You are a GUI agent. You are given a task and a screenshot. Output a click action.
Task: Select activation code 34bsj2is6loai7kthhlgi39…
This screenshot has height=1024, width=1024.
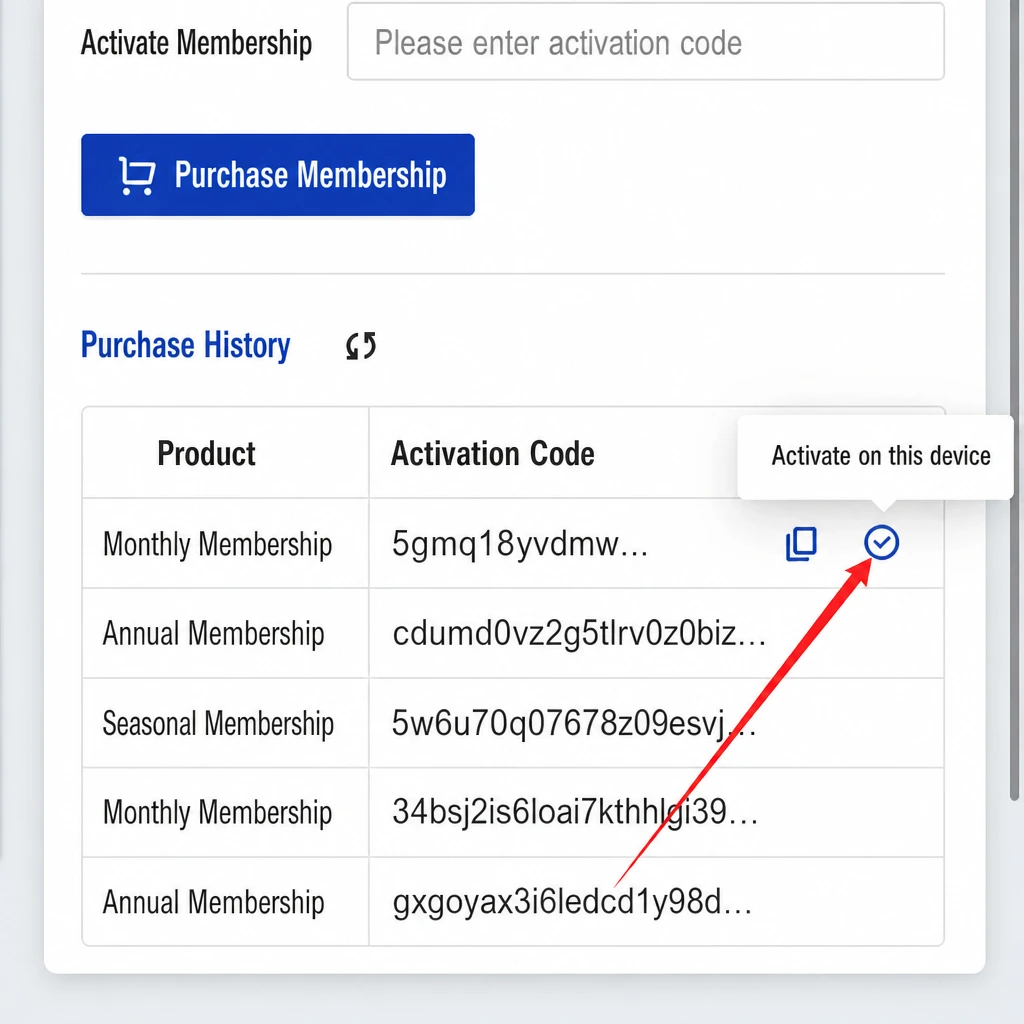click(575, 812)
